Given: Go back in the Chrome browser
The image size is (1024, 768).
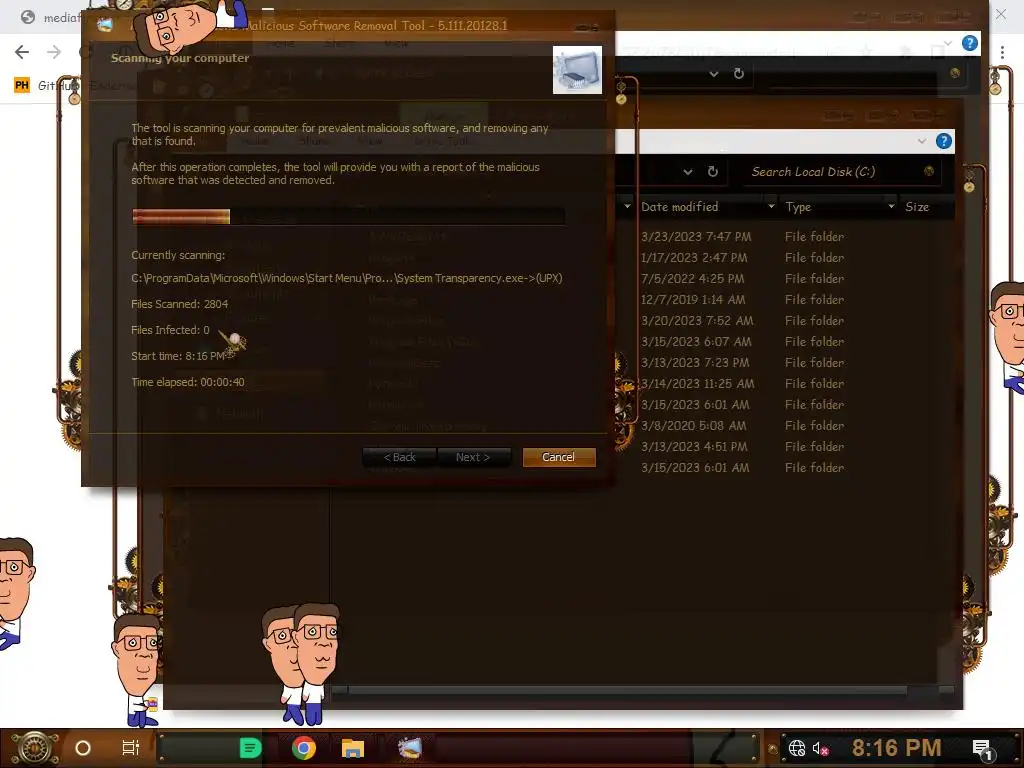Looking at the screenshot, I should tap(22, 52).
